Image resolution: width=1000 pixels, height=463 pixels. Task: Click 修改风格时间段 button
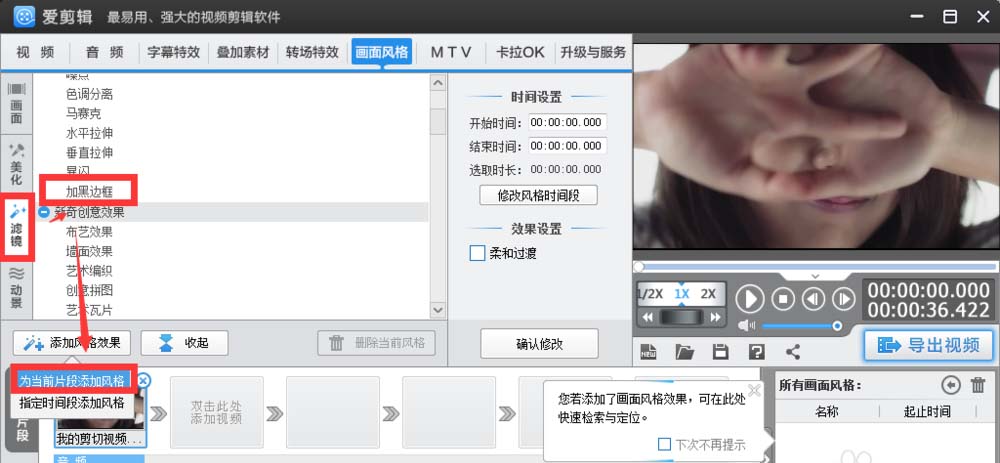pyautogui.click(x=538, y=195)
